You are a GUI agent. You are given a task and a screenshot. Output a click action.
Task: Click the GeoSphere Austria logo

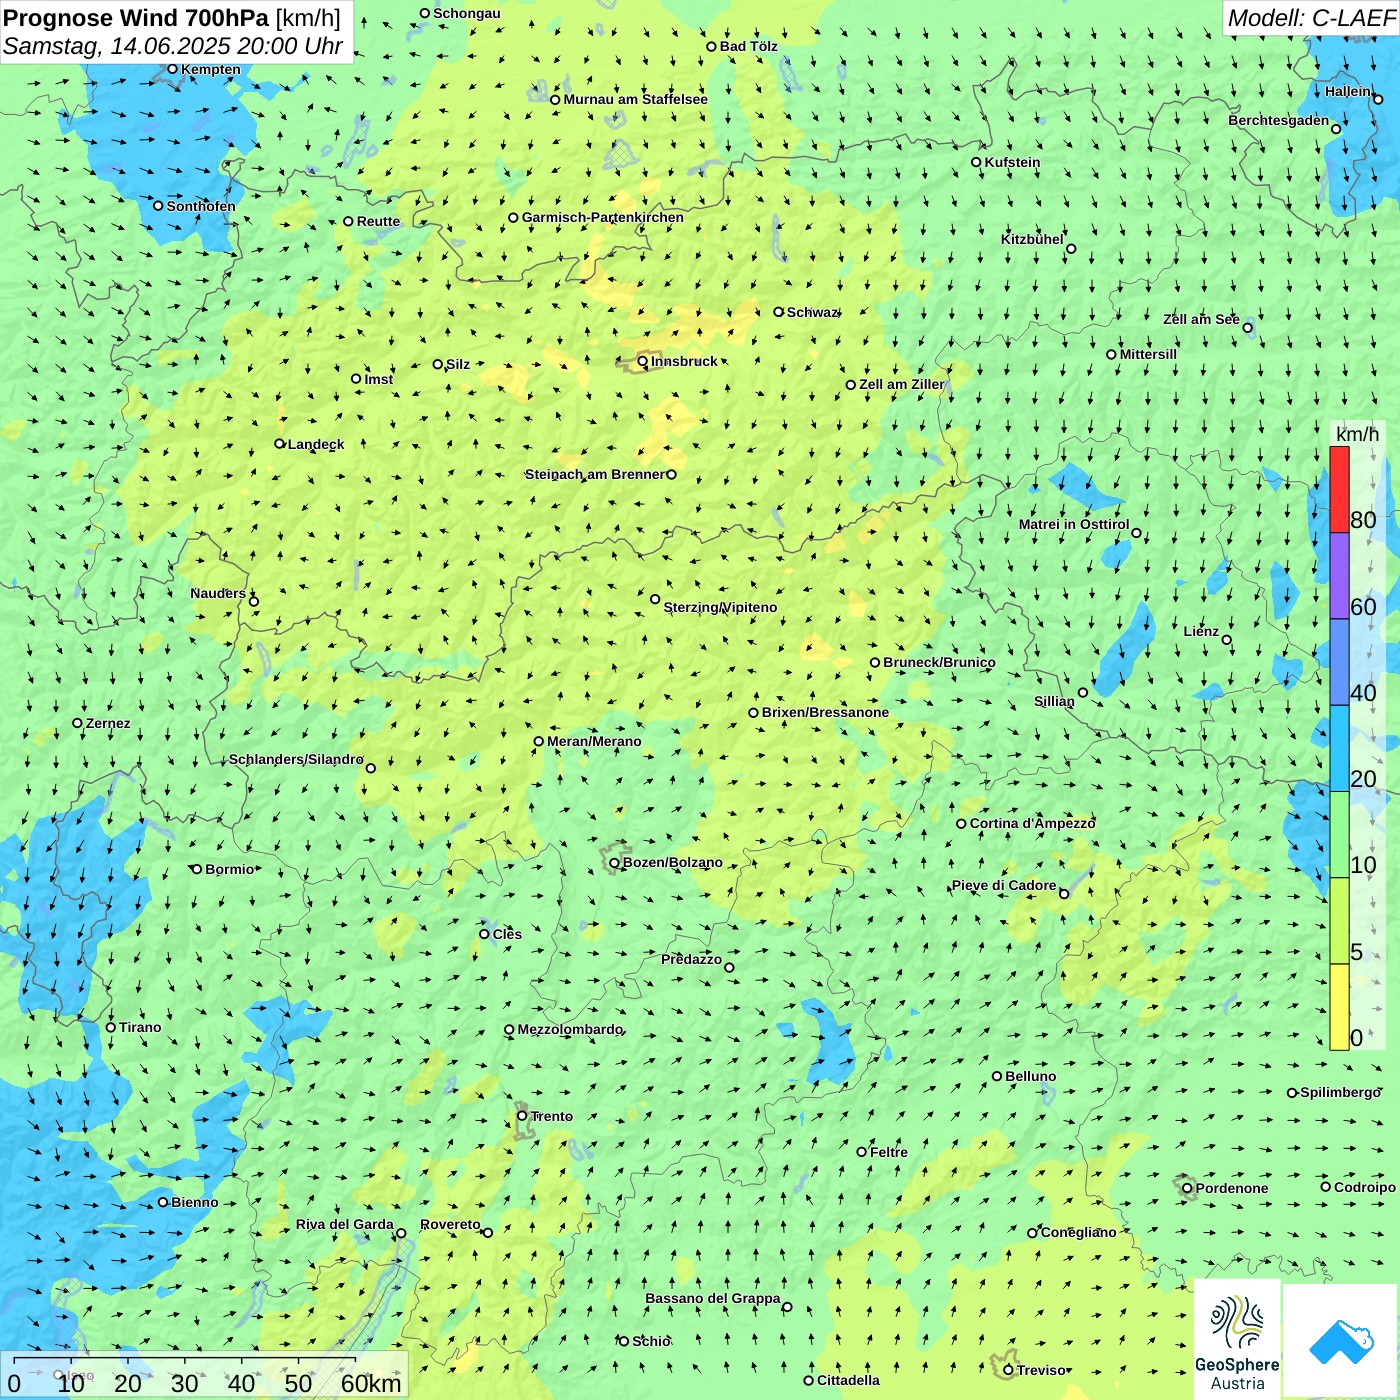point(1237,1340)
